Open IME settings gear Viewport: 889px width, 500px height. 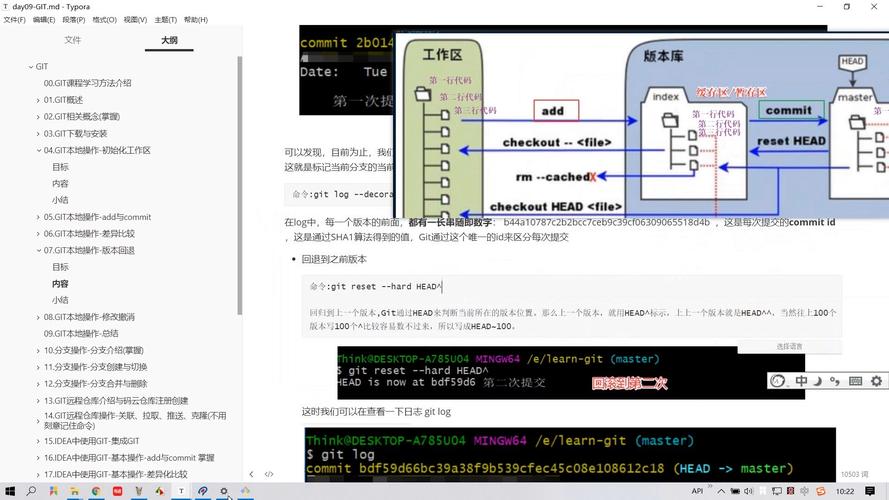877,381
